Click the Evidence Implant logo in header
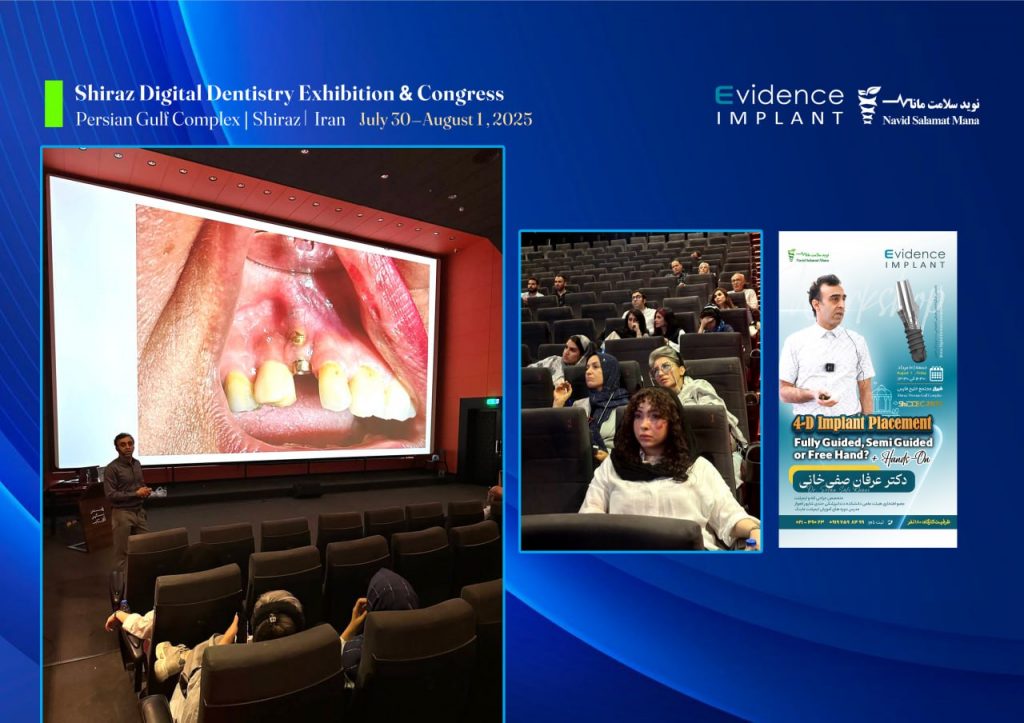The width and height of the screenshot is (1024, 723). tap(779, 105)
